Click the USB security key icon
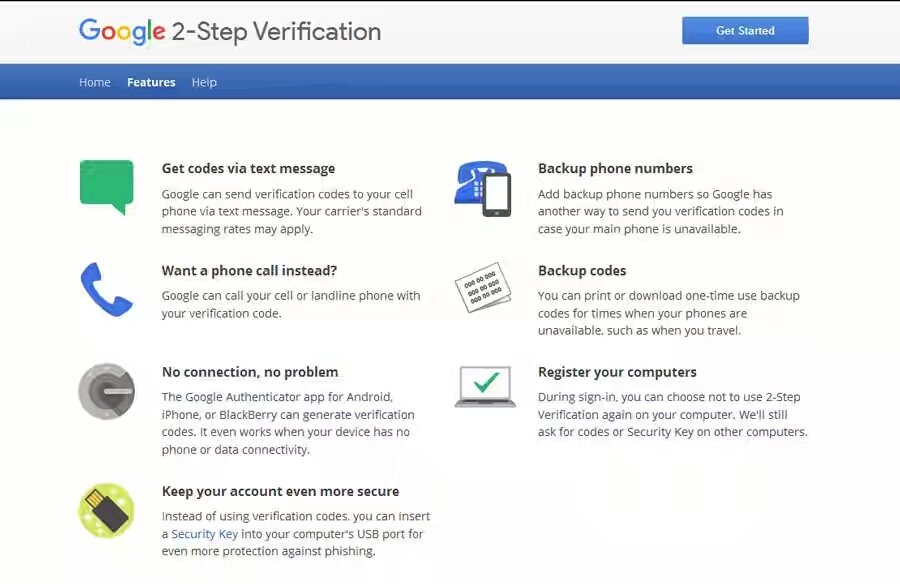The width and height of the screenshot is (900, 584). 107,510
